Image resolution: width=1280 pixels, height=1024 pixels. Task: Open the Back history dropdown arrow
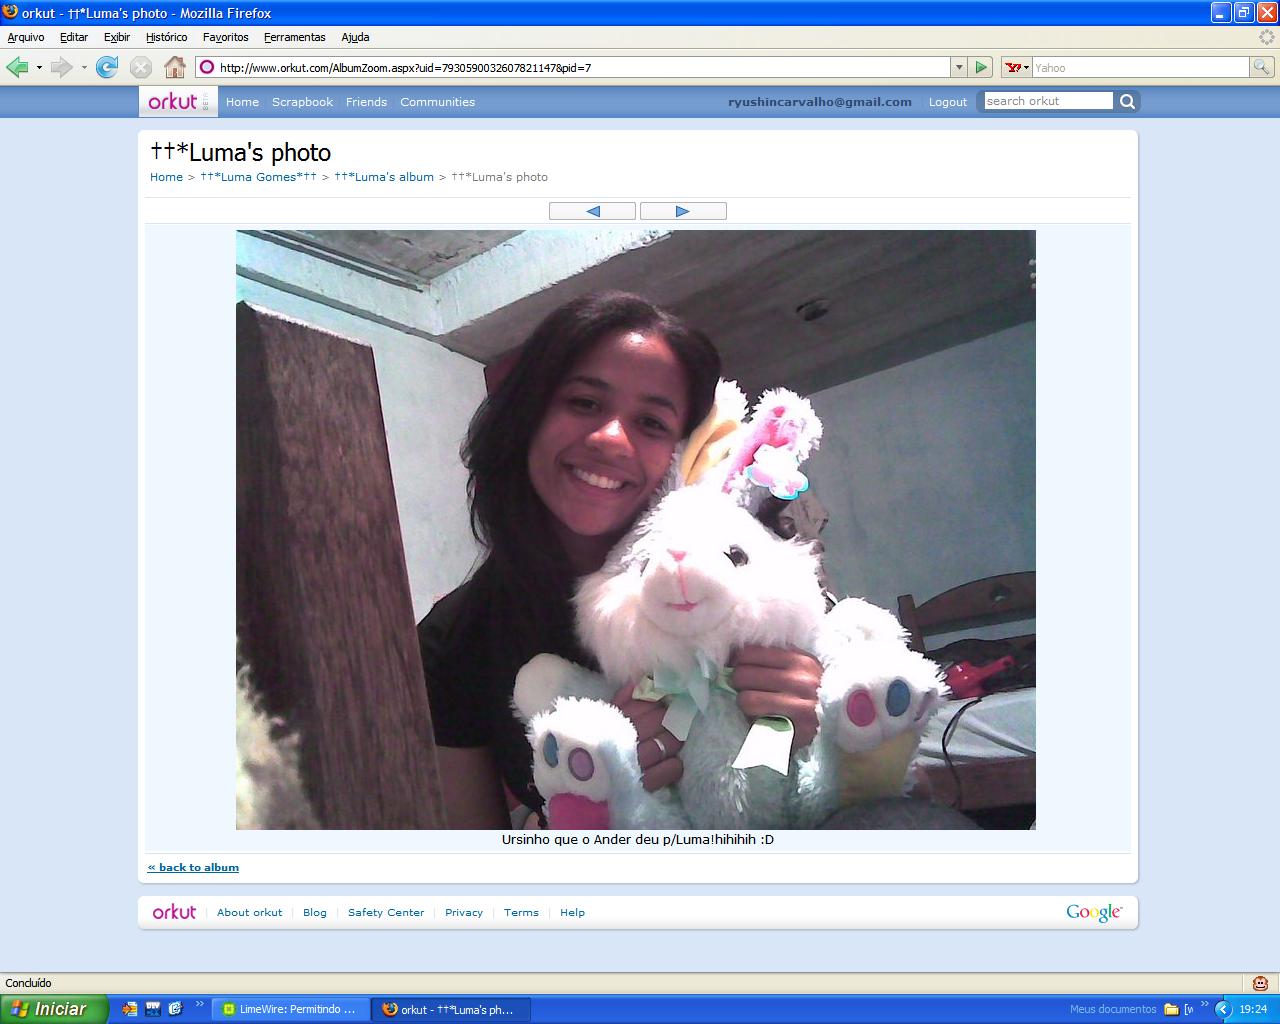click(39, 67)
